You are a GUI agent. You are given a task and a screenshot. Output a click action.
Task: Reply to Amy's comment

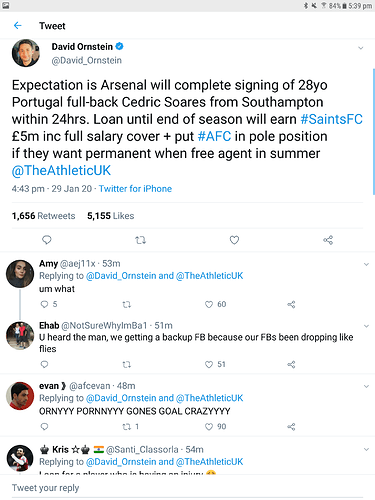click(44, 304)
